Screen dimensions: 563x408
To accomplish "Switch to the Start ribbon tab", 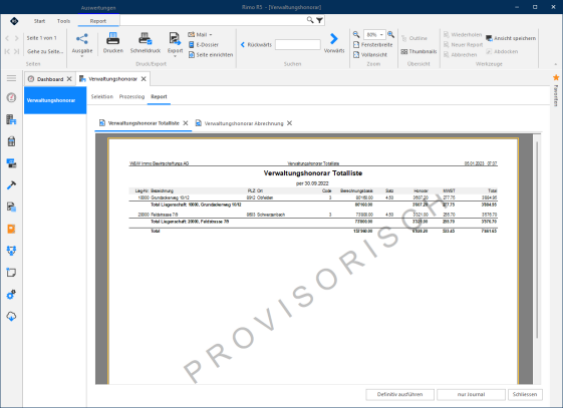I will [39, 21].
